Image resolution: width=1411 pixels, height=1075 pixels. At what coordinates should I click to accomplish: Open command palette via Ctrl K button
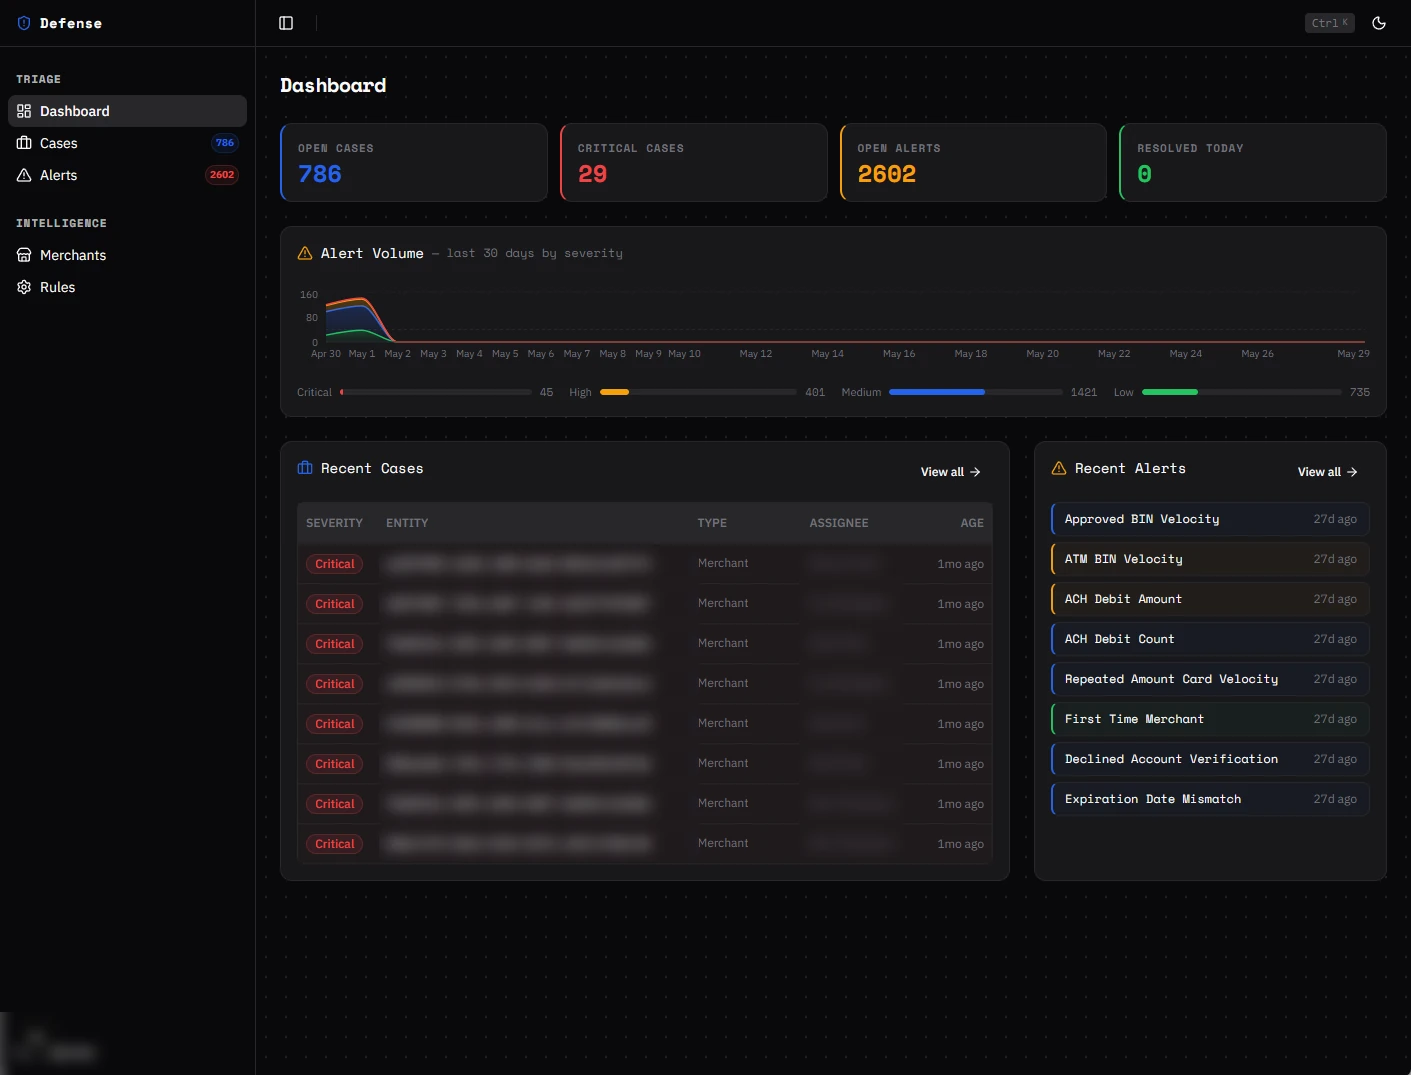(x=1330, y=23)
